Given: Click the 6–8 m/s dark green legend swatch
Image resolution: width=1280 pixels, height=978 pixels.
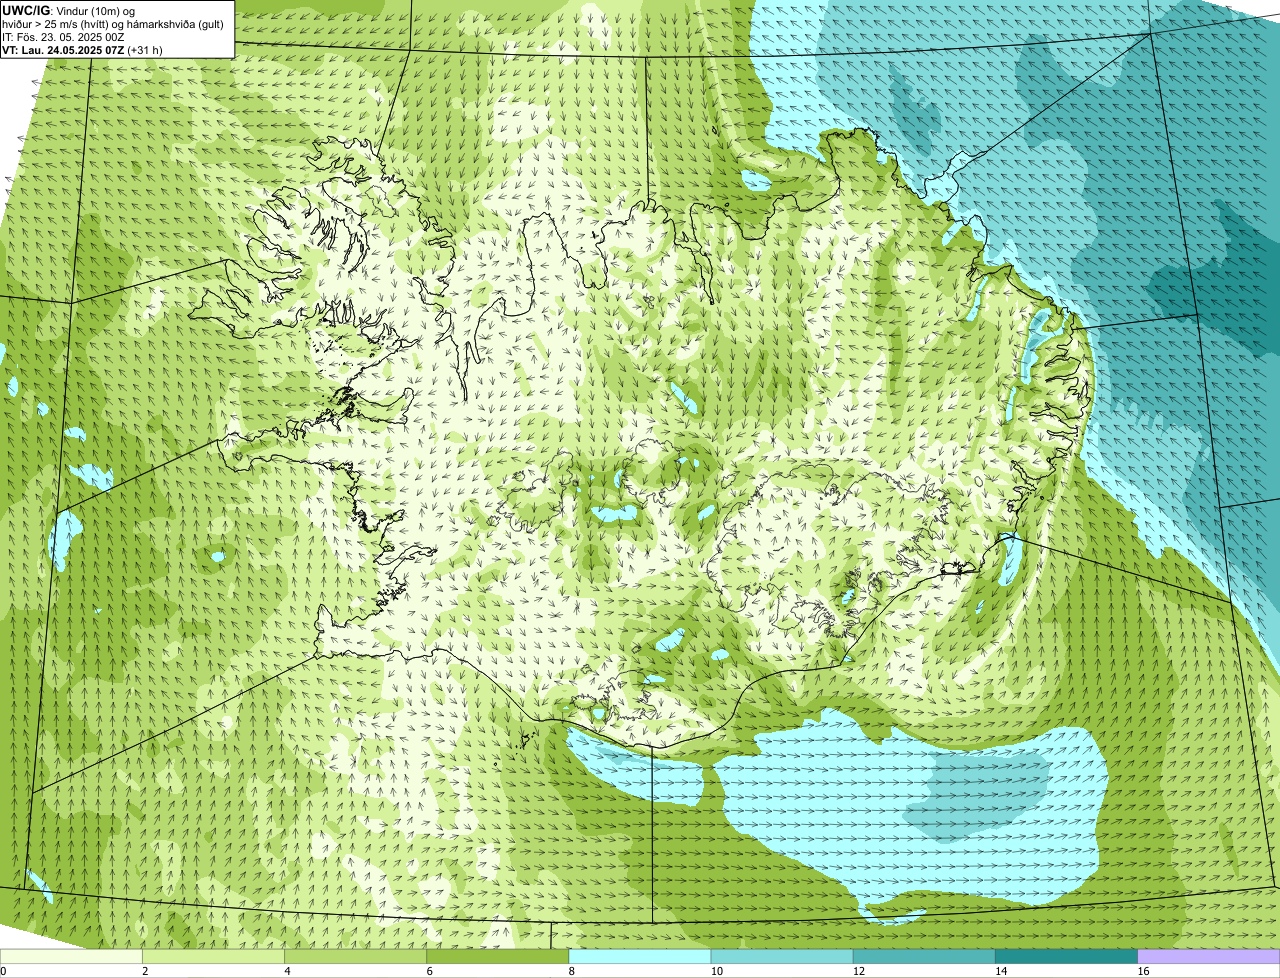Looking at the screenshot, I should (x=498, y=956).
